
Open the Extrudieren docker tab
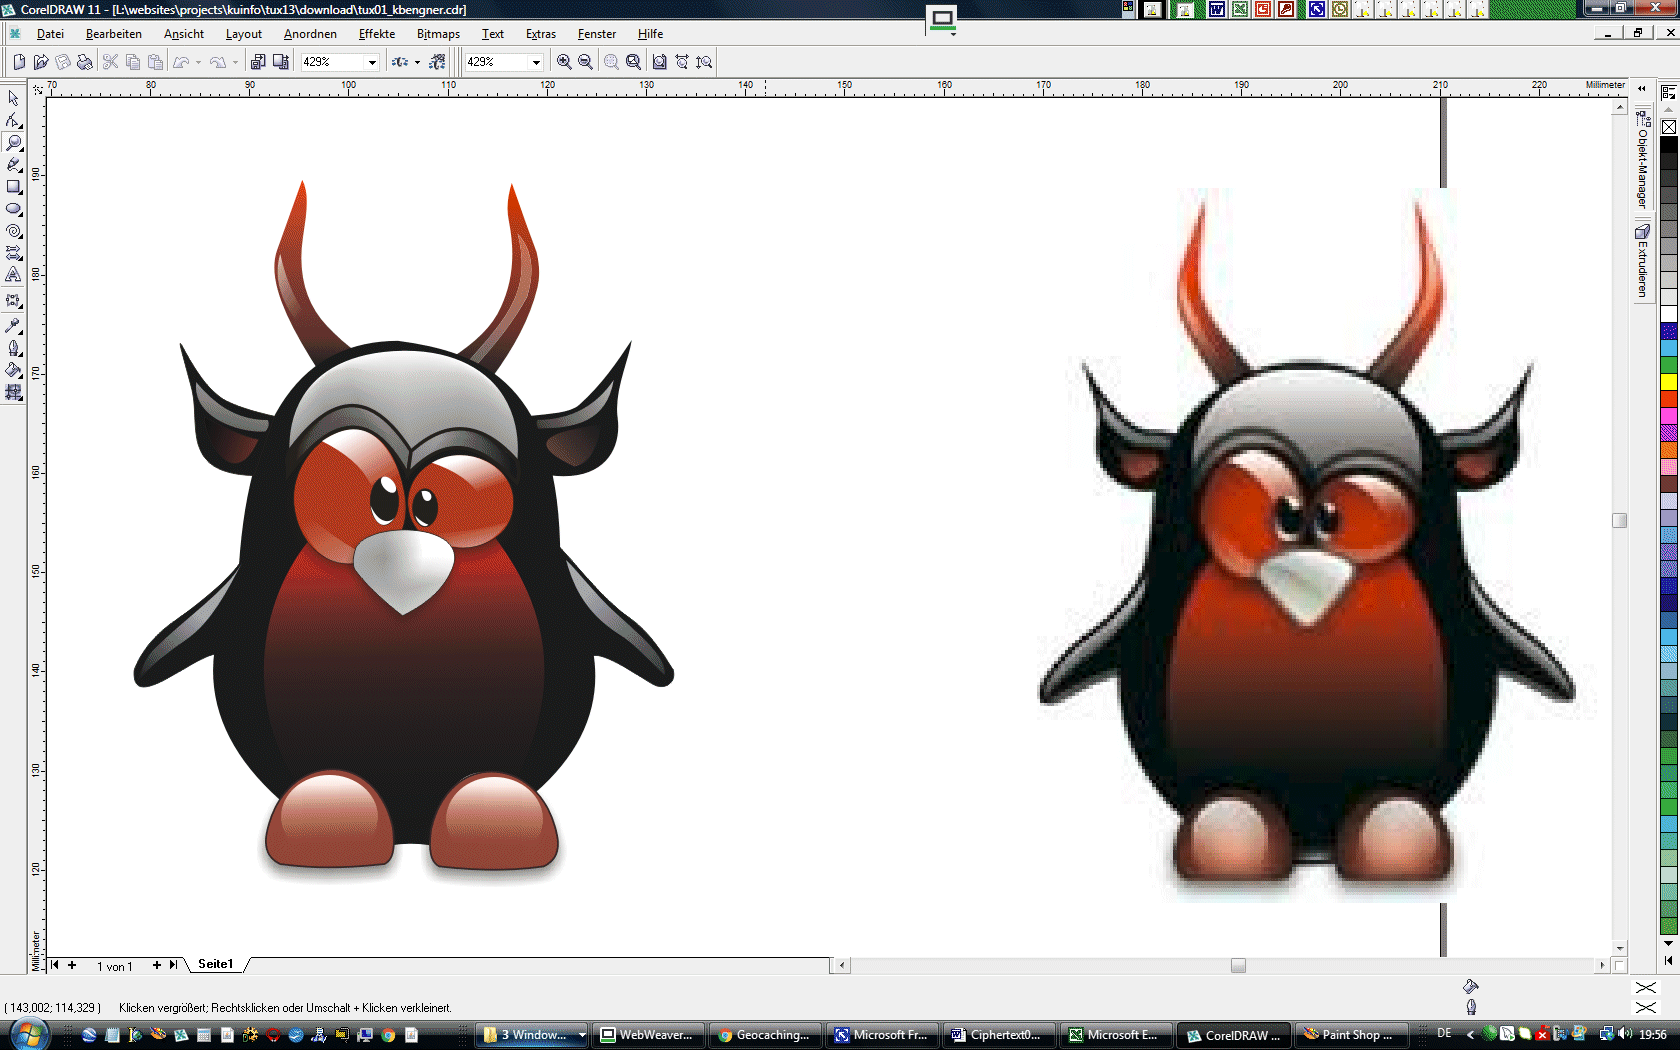point(1642,260)
